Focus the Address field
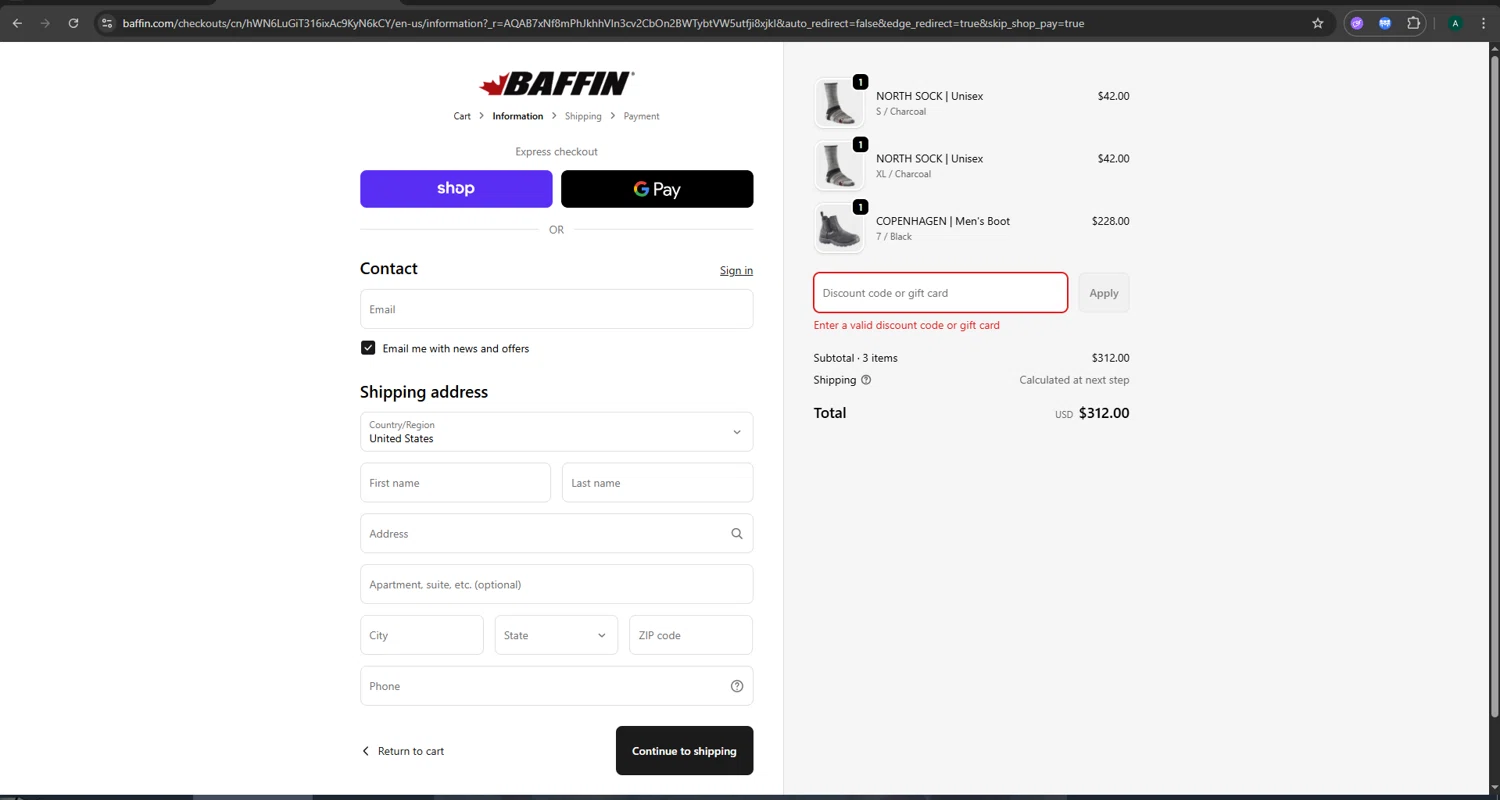This screenshot has width=1500, height=800. tap(557, 534)
